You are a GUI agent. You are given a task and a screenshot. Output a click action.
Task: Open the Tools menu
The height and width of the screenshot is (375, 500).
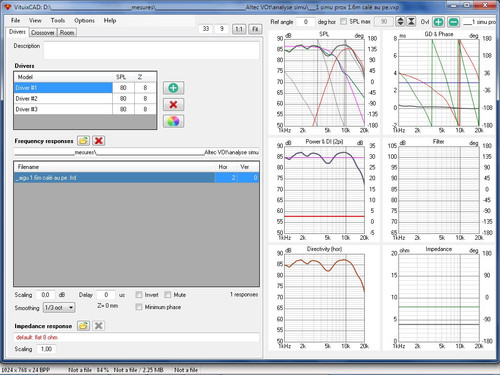(58, 20)
